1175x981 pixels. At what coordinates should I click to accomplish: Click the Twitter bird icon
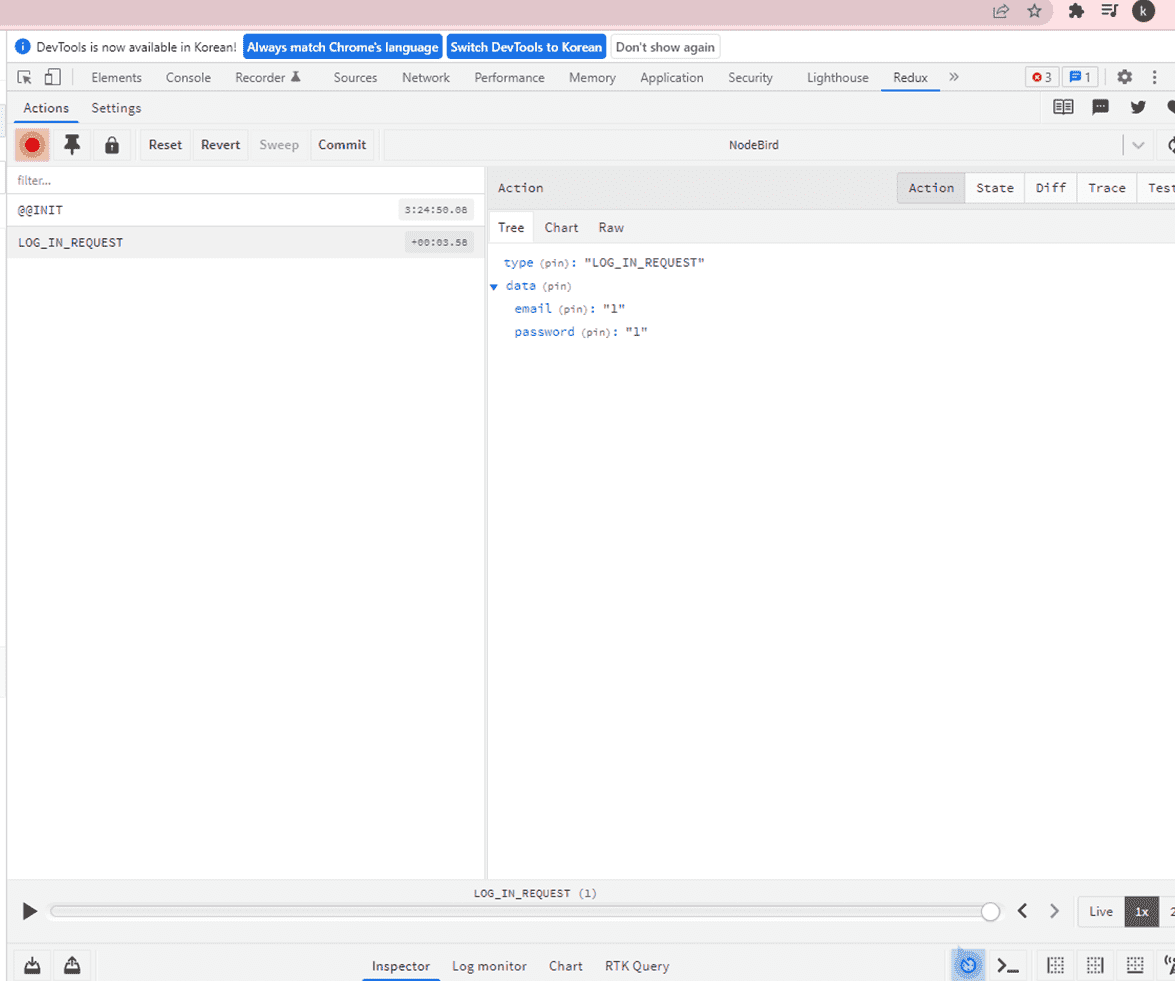(1138, 107)
